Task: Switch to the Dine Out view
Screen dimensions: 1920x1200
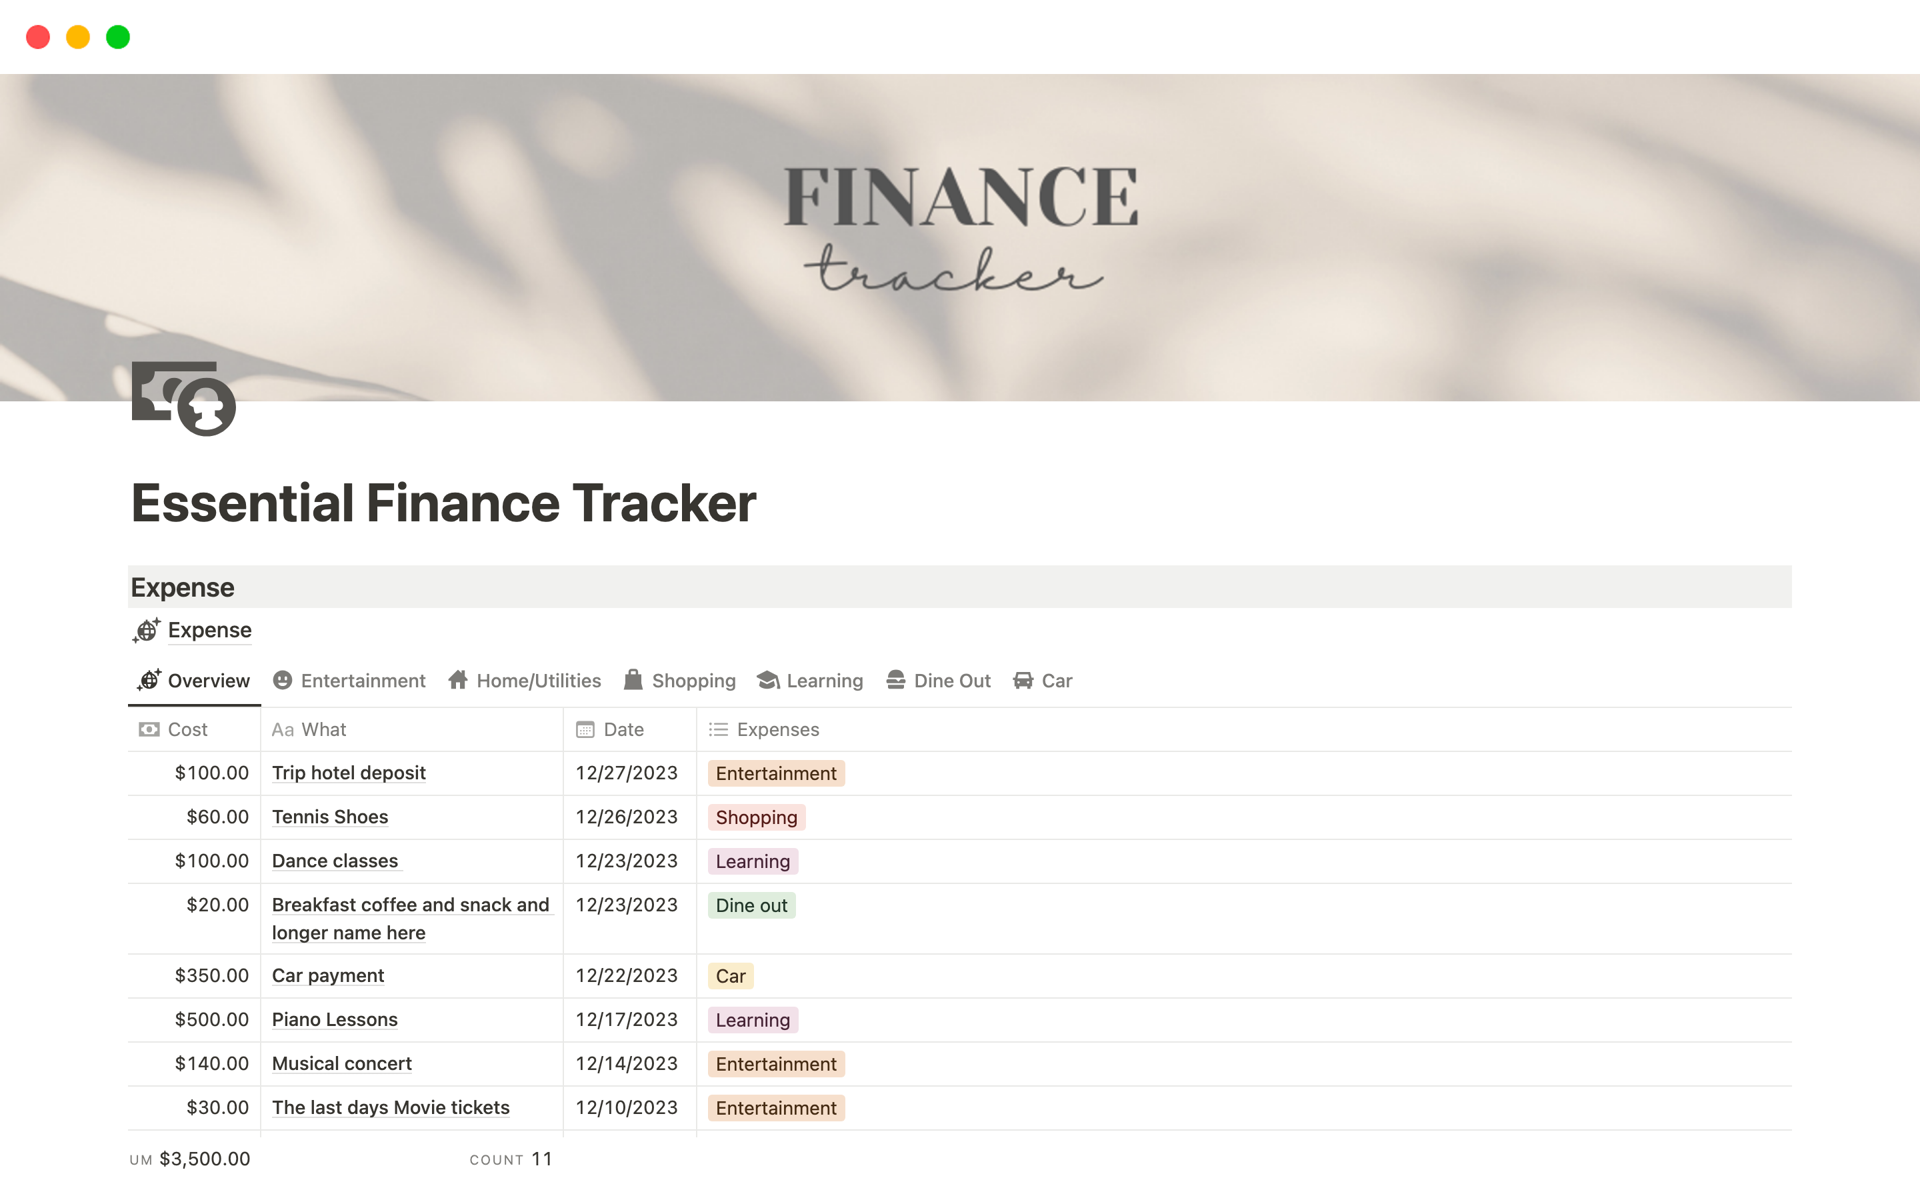Action: (x=952, y=680)
